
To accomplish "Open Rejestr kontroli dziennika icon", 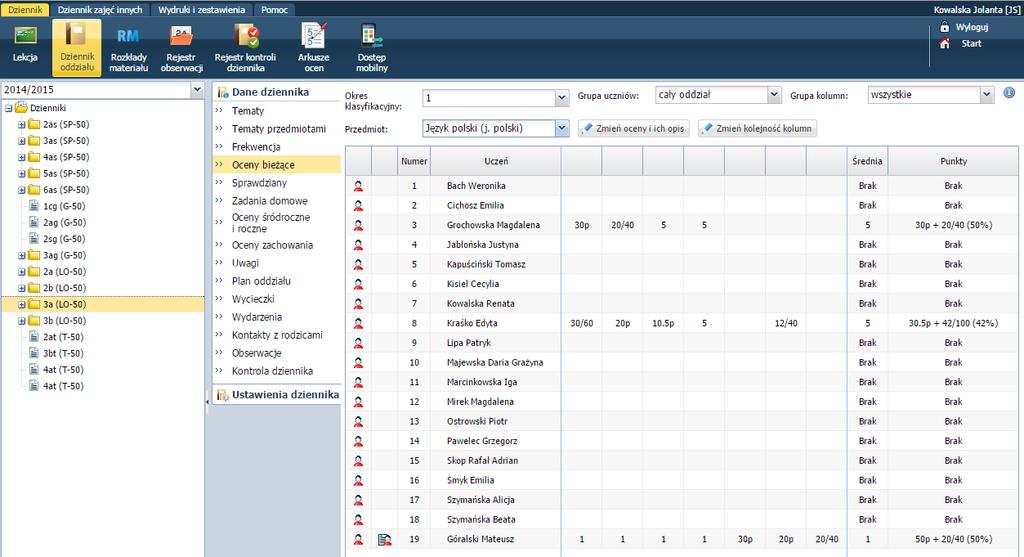I will 246,35.
